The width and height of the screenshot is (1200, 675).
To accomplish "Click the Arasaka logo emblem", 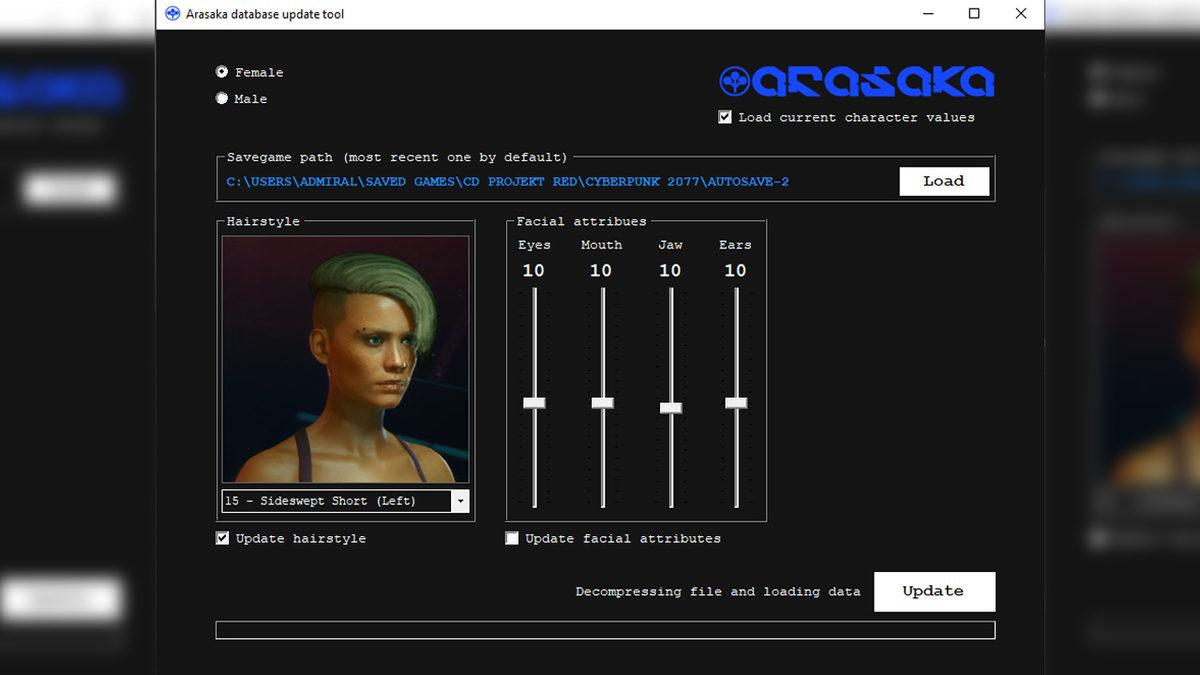I will pos(735,82).
